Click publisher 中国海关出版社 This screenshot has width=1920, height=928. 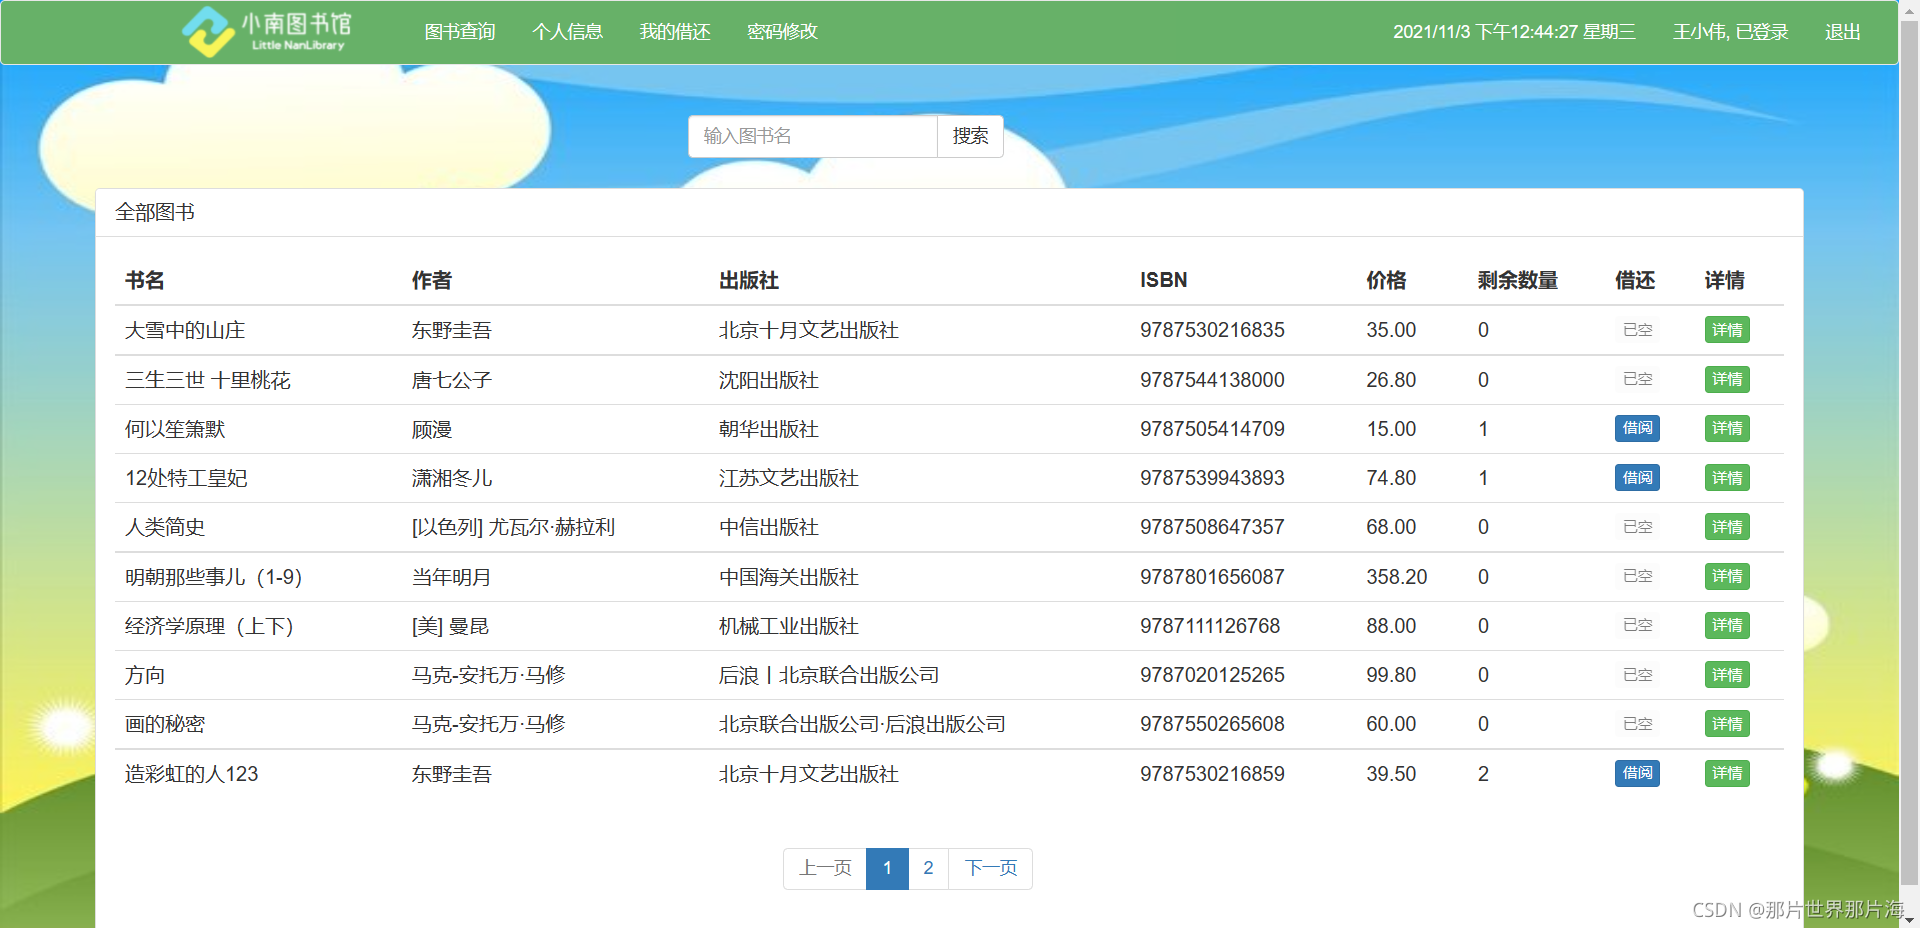[789, 577]
